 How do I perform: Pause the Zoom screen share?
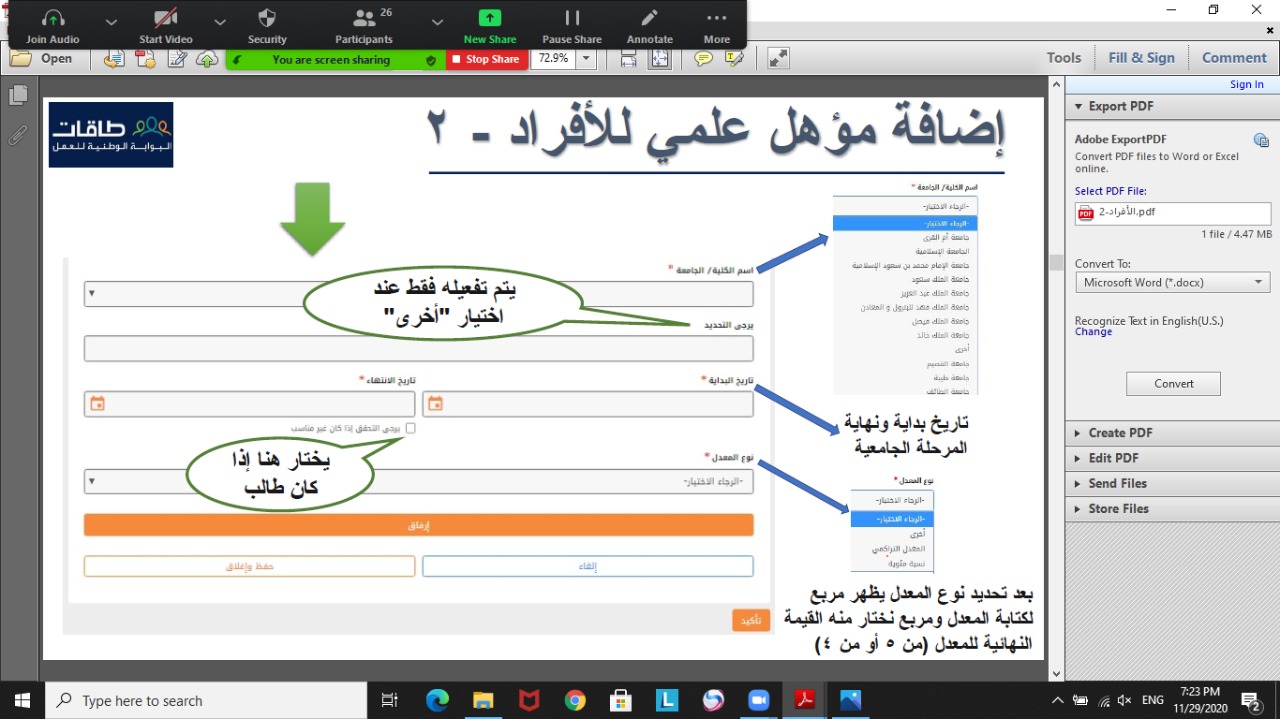click(572, 25)
